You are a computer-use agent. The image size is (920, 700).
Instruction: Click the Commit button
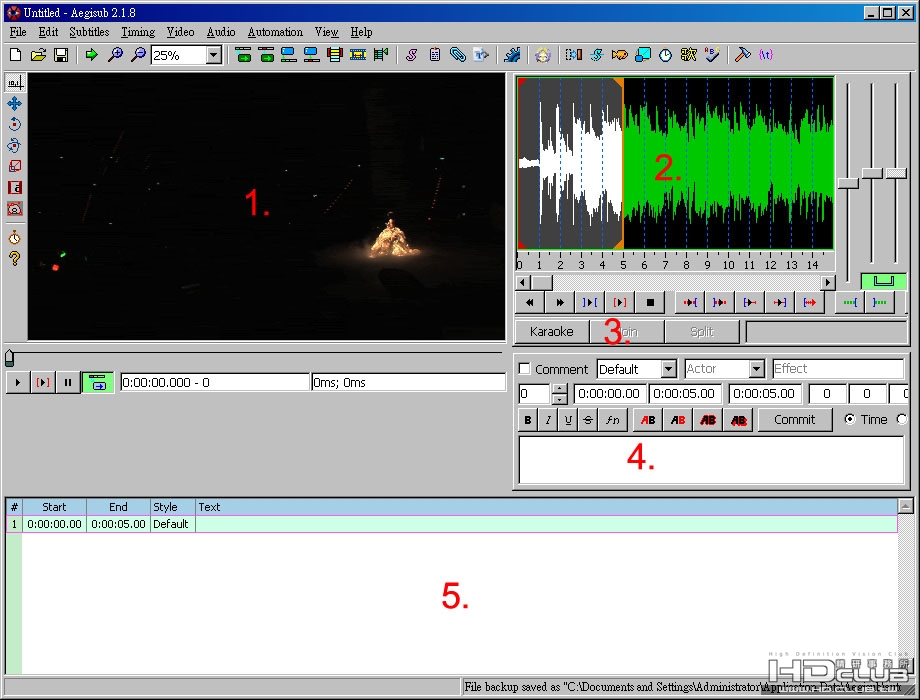pos(794,420)
